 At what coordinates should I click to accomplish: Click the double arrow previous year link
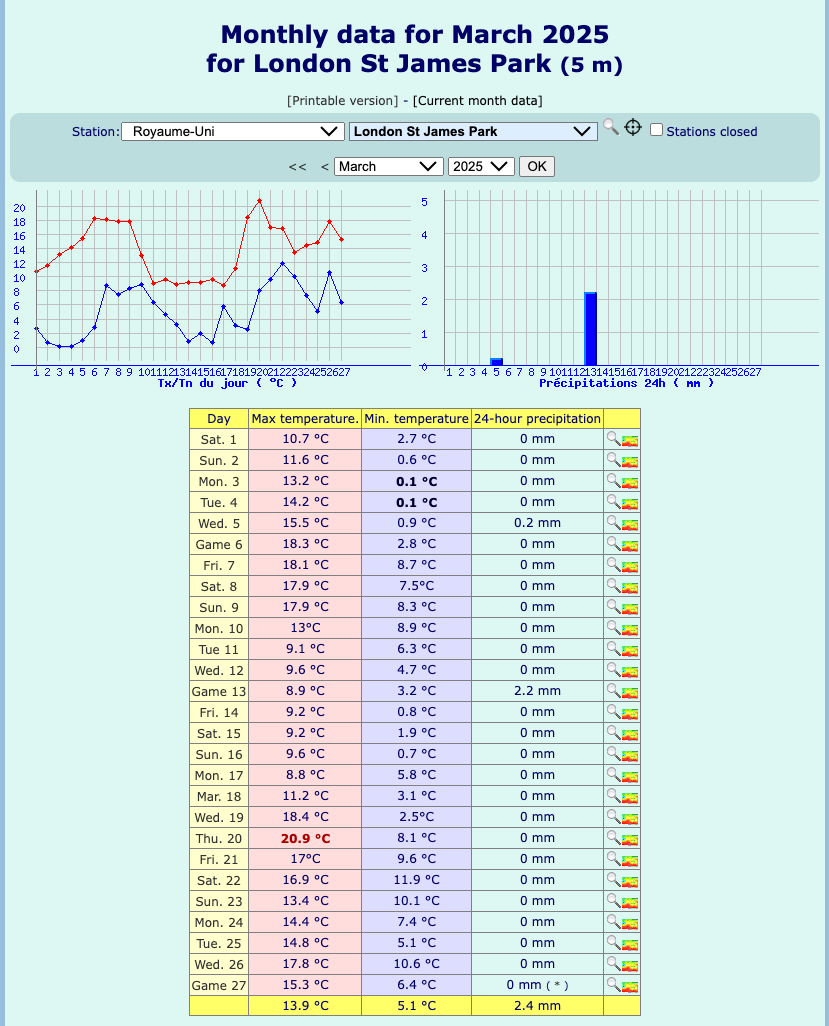[x=297, y=167]
